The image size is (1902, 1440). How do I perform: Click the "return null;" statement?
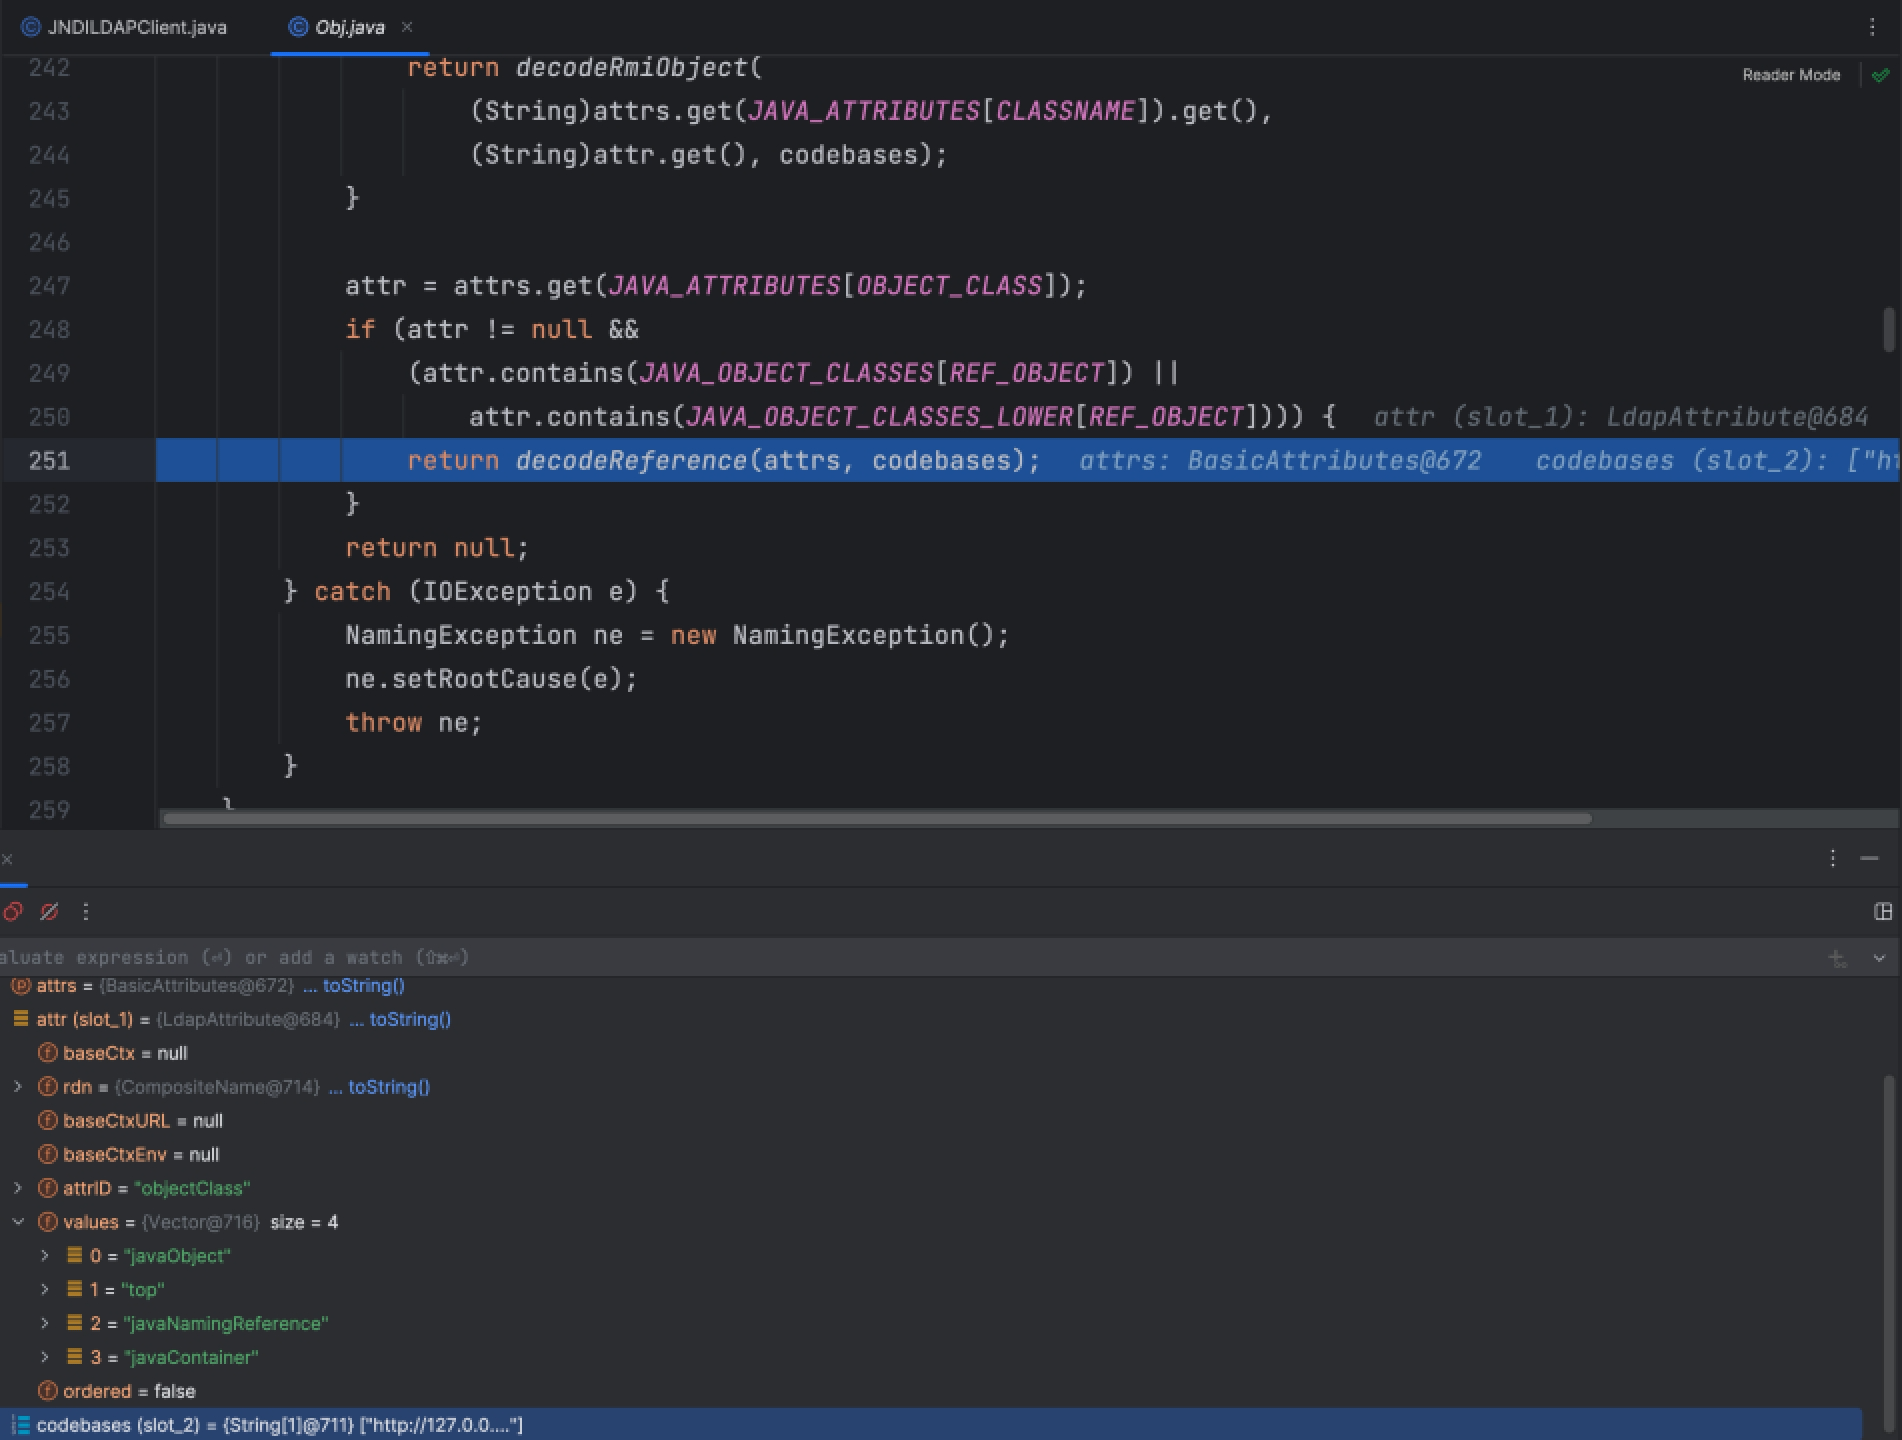tap(437, 549)
